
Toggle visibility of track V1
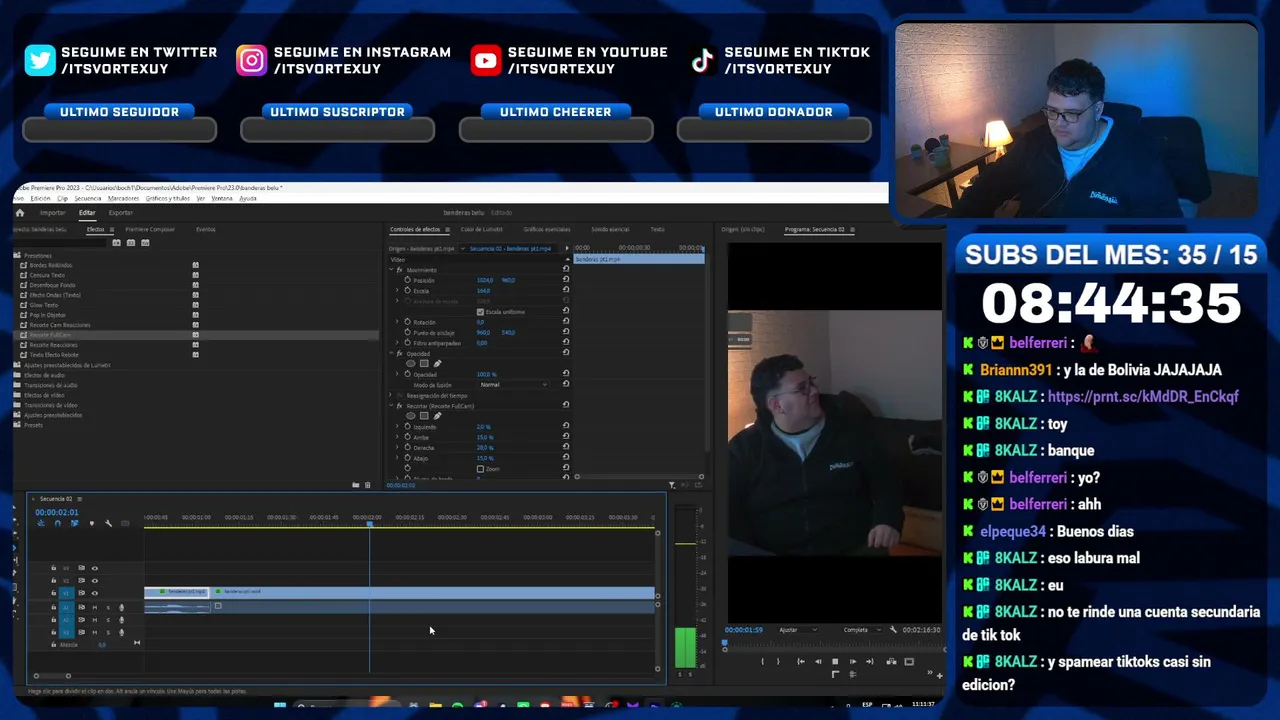[95, 593]
